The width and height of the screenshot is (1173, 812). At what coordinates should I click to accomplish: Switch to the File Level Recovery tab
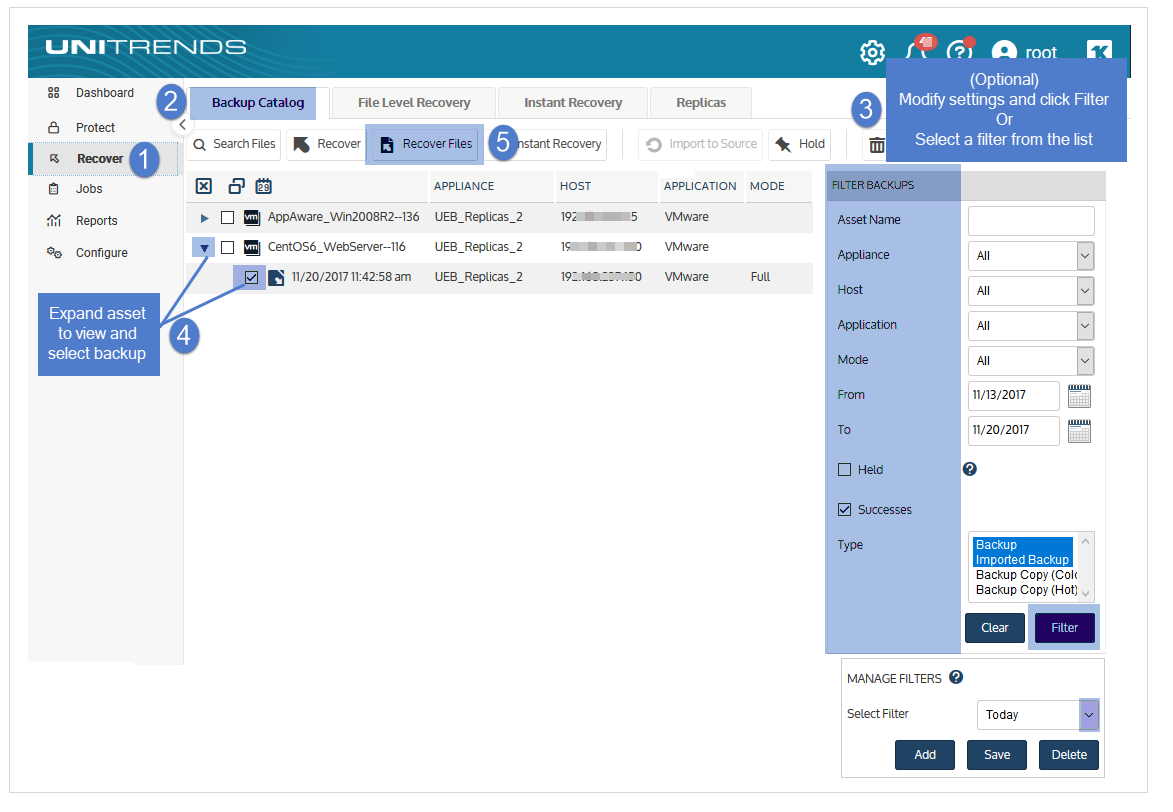click(x=414, y=103)
